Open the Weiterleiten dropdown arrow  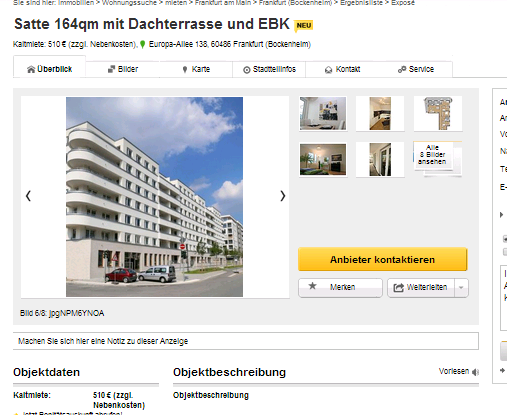tap(461, 287)
